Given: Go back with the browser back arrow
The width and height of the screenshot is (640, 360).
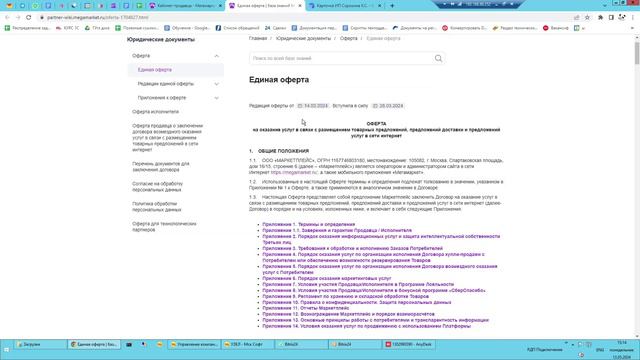Looking at the screenshot, I should pos(7,18).
